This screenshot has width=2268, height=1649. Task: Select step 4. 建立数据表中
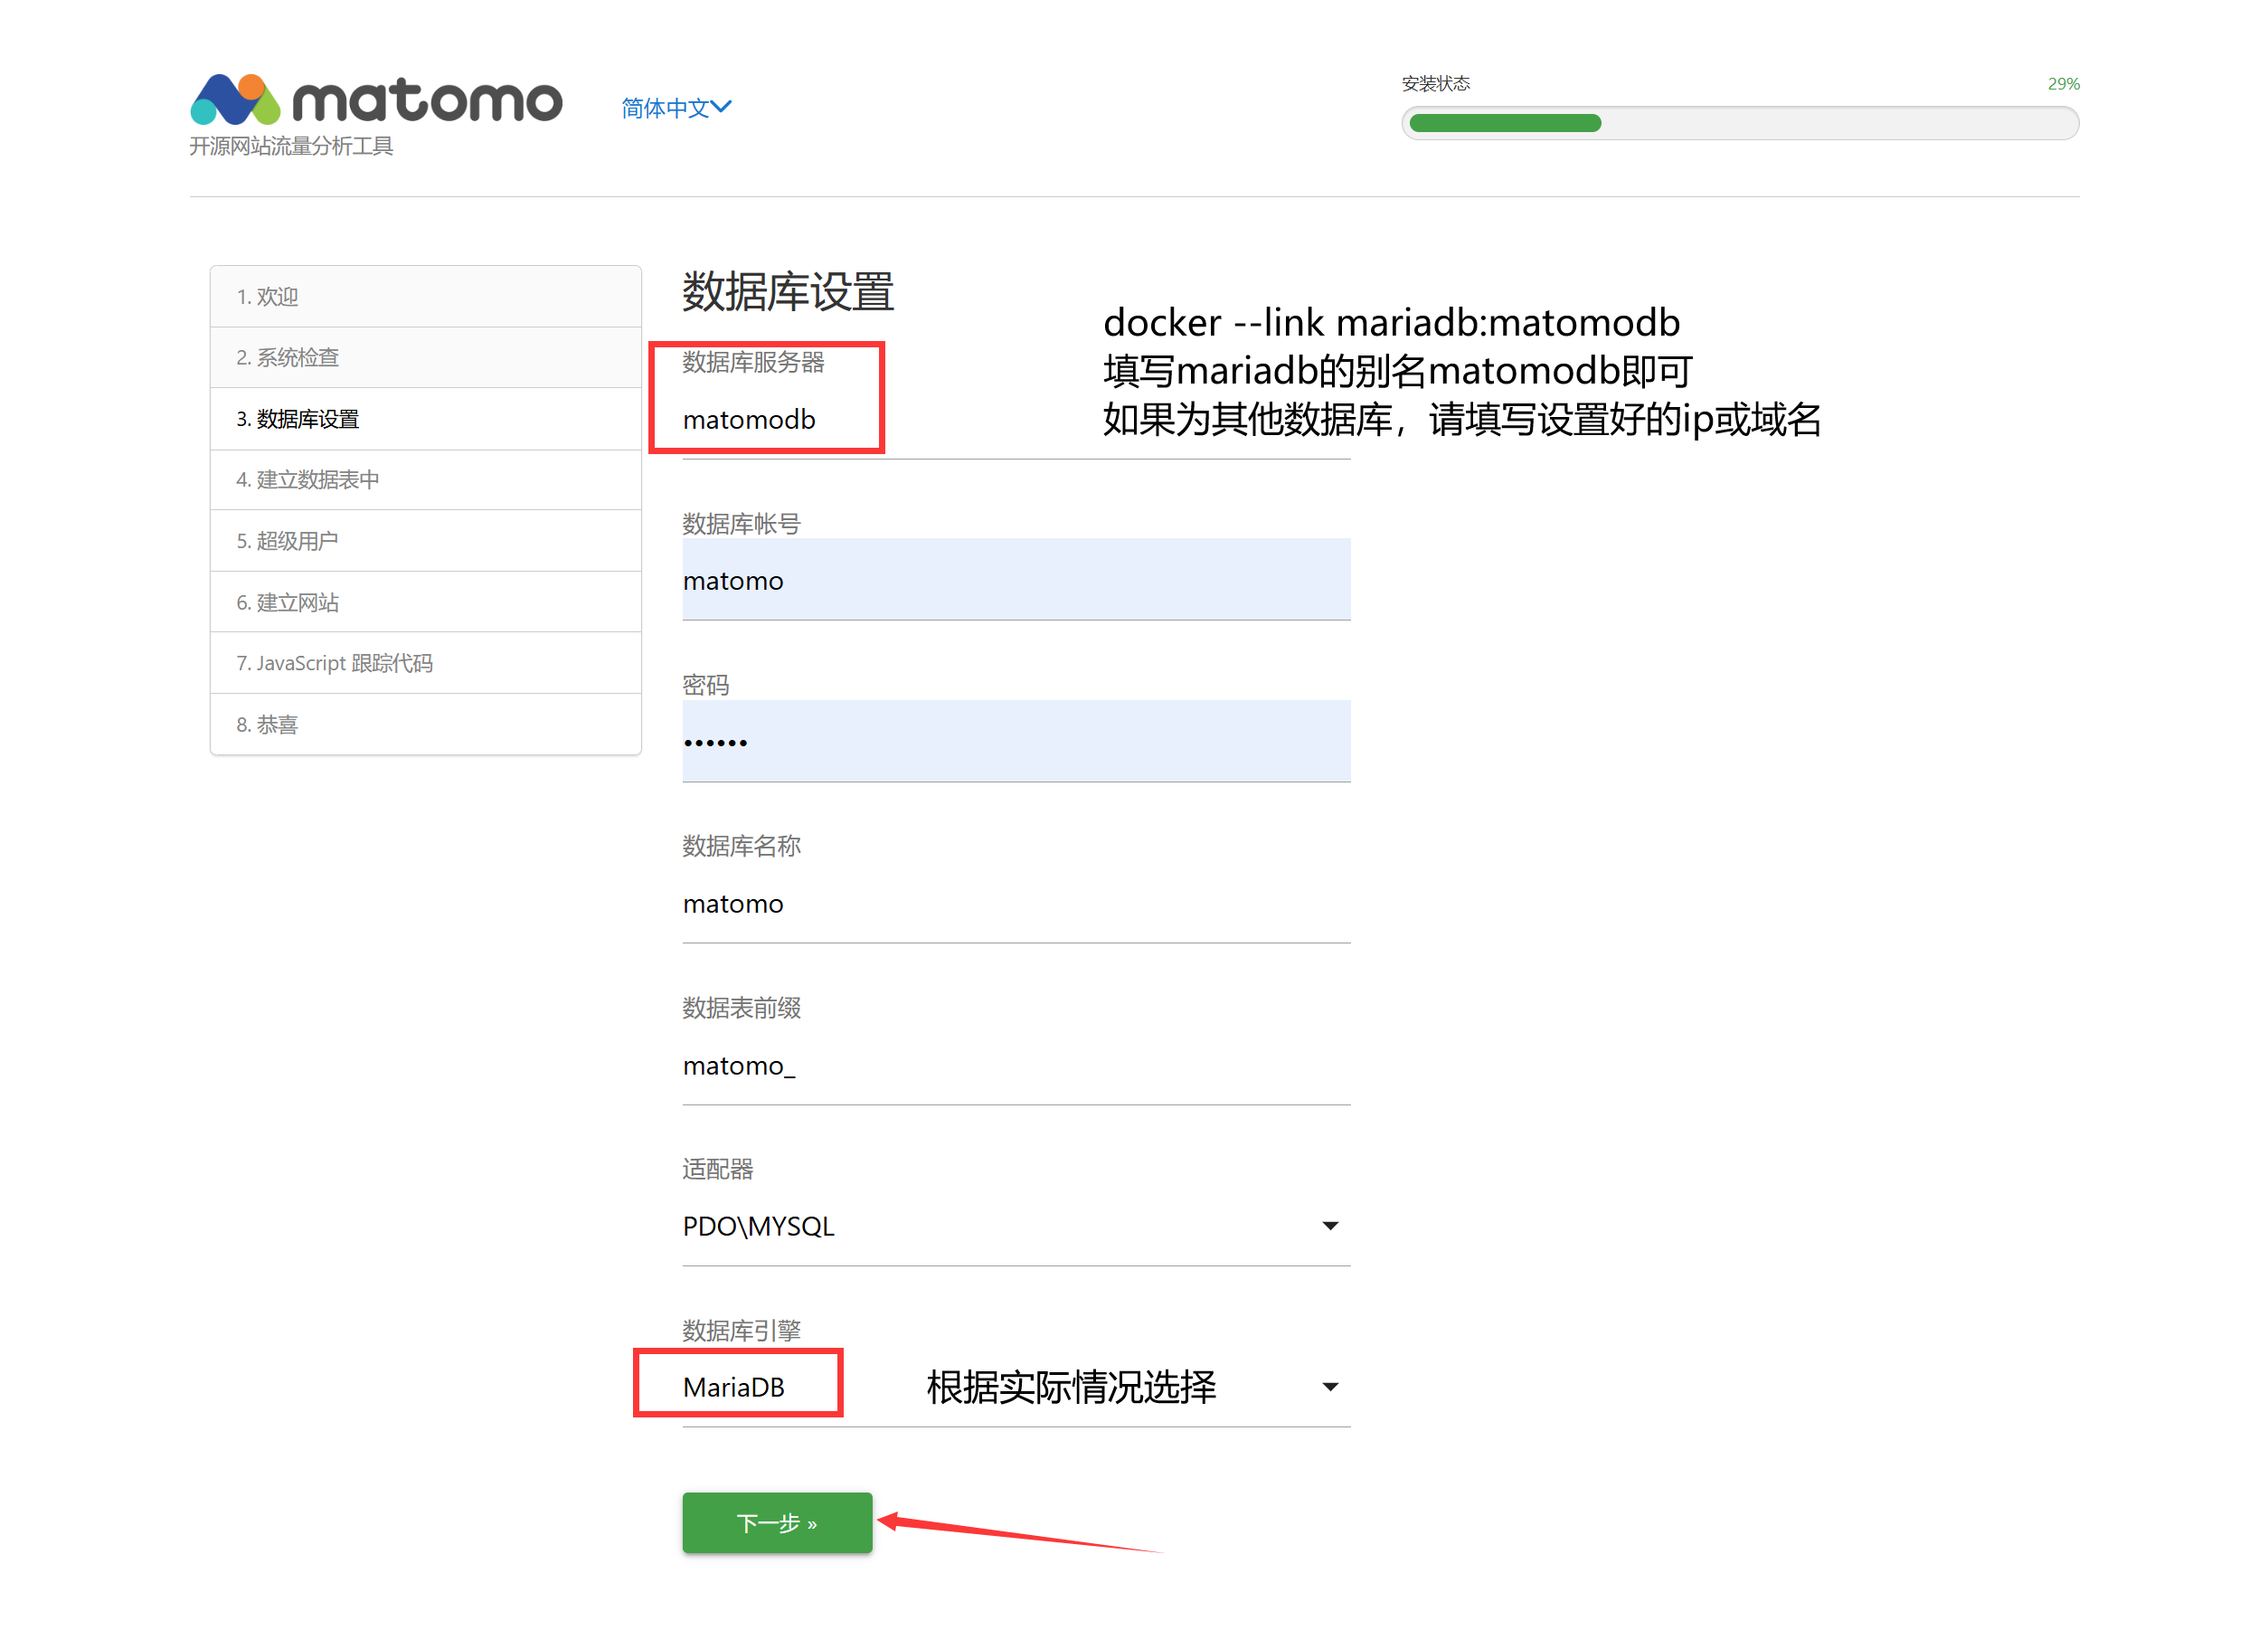click(307, 480)
